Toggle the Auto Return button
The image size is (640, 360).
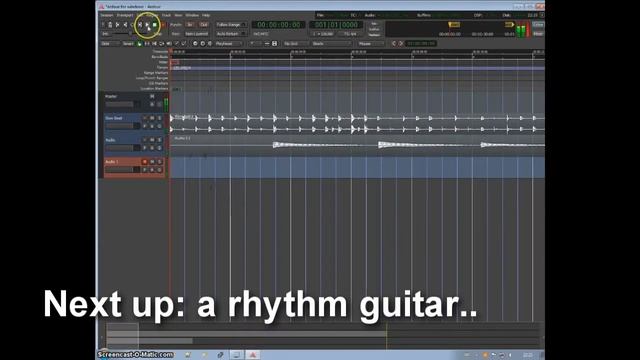coord(231,34)
